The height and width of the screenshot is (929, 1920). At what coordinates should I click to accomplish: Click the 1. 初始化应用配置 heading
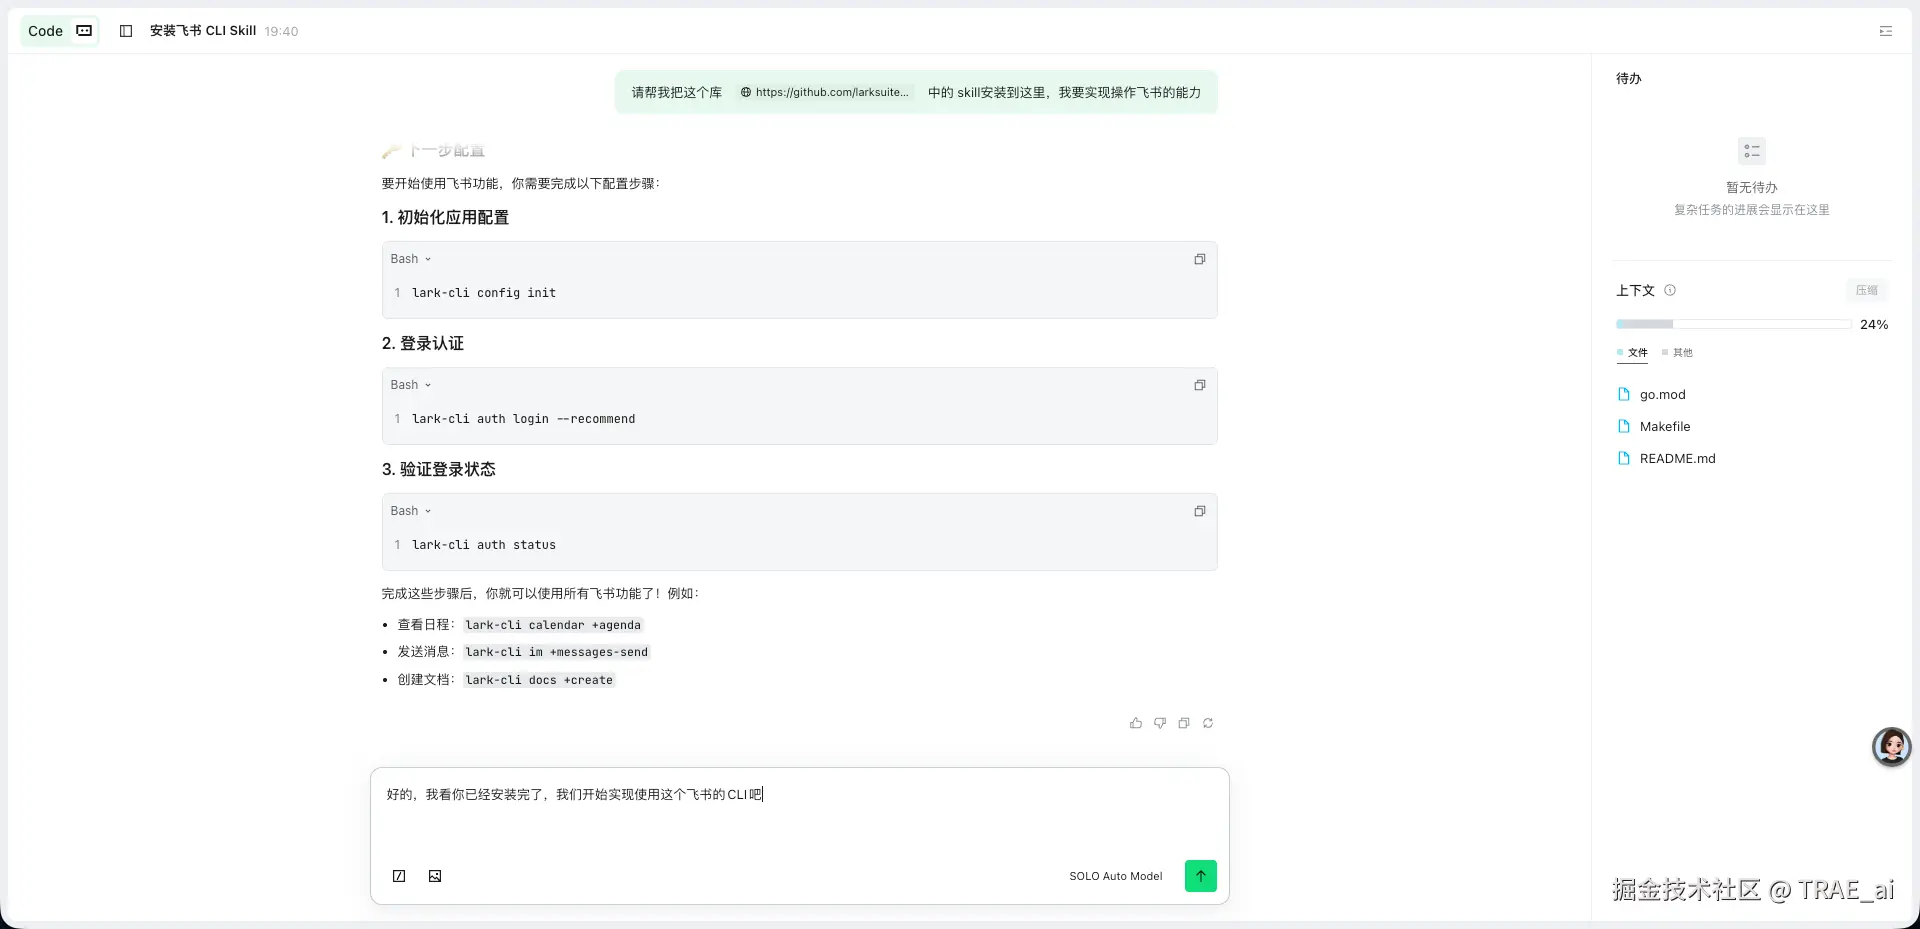[445, 217]
